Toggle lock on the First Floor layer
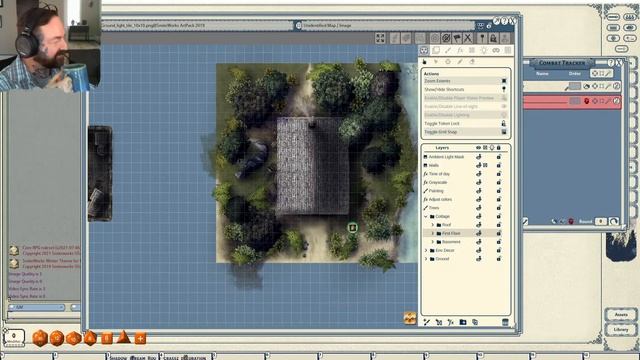This screenshot has width=640, height=360. pos(499,233)
